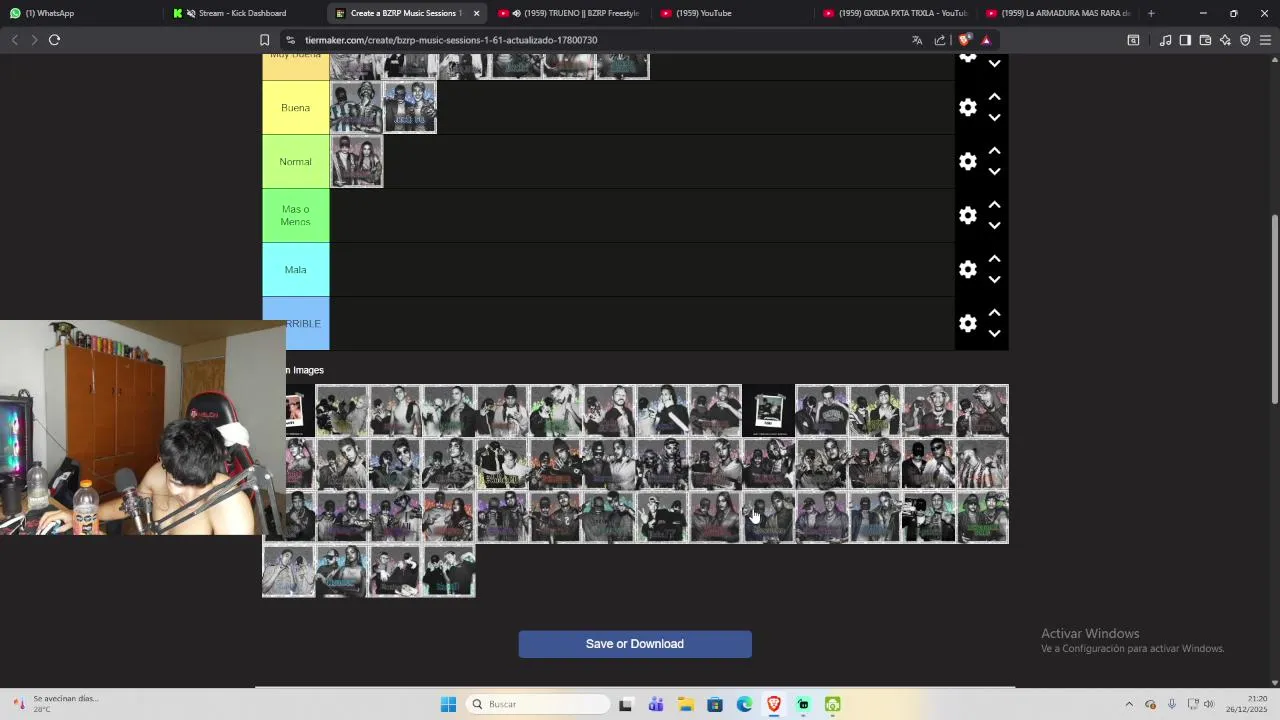Select the only image in Normal tier
The height and width of the screenshot is (720, 1280).
[356, 161]
